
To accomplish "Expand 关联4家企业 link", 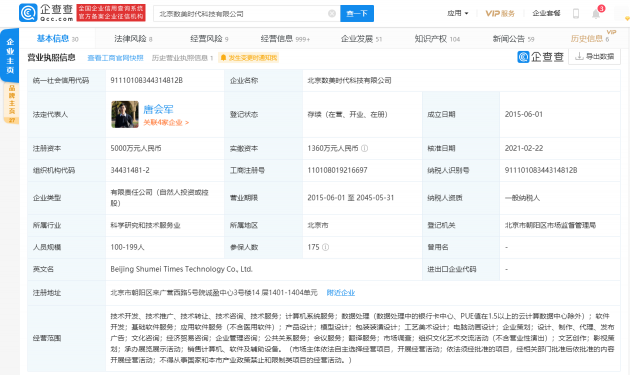I will (x=166, y=122).
